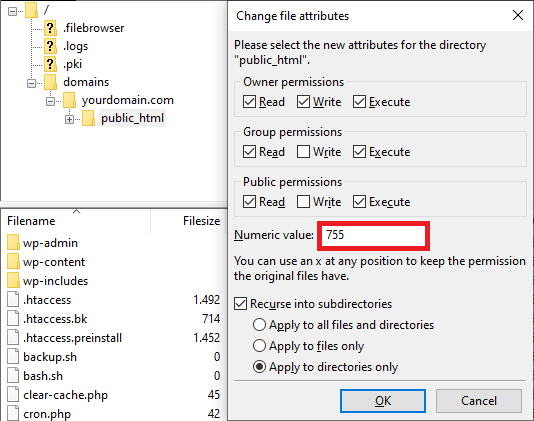Select the wp-content folder icon

13,262
